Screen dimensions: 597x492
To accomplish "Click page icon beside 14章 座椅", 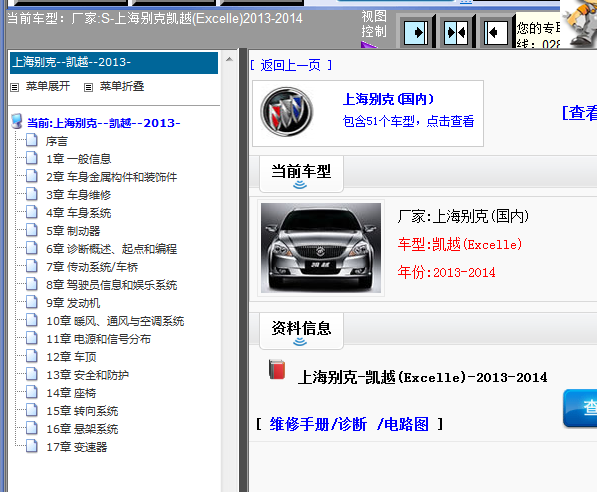I will point(32,392).
